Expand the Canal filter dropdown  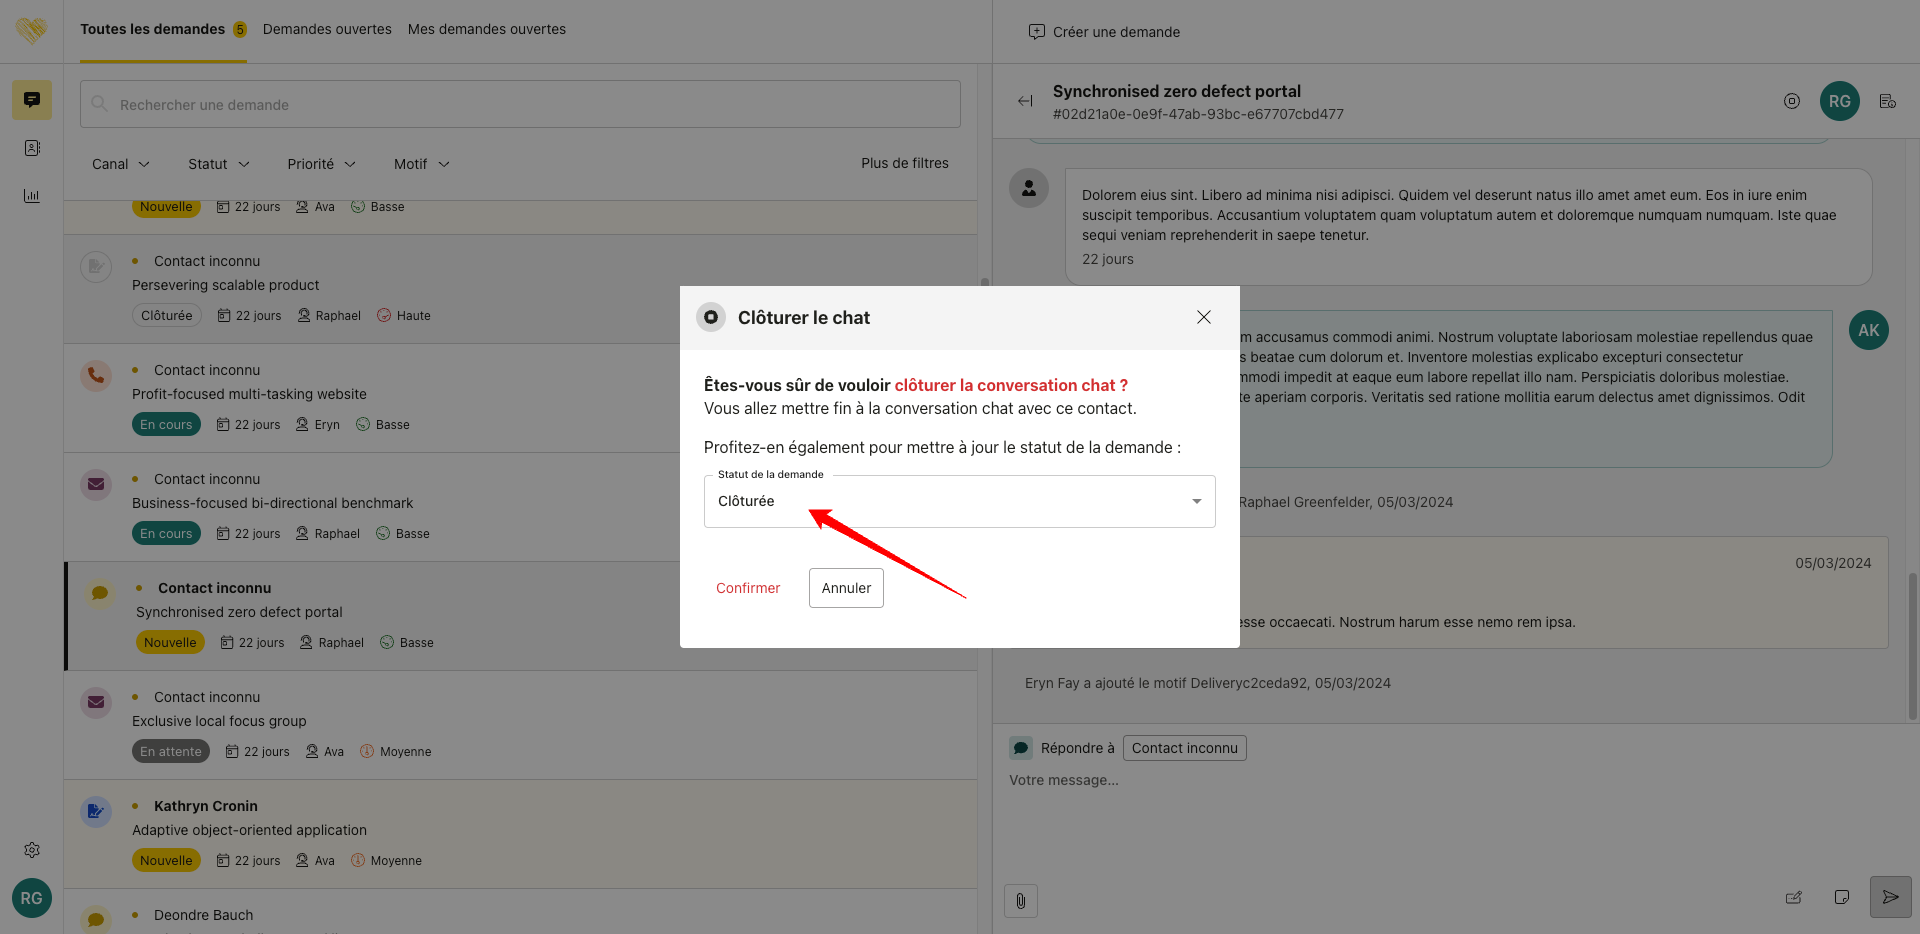pos(120,164)
